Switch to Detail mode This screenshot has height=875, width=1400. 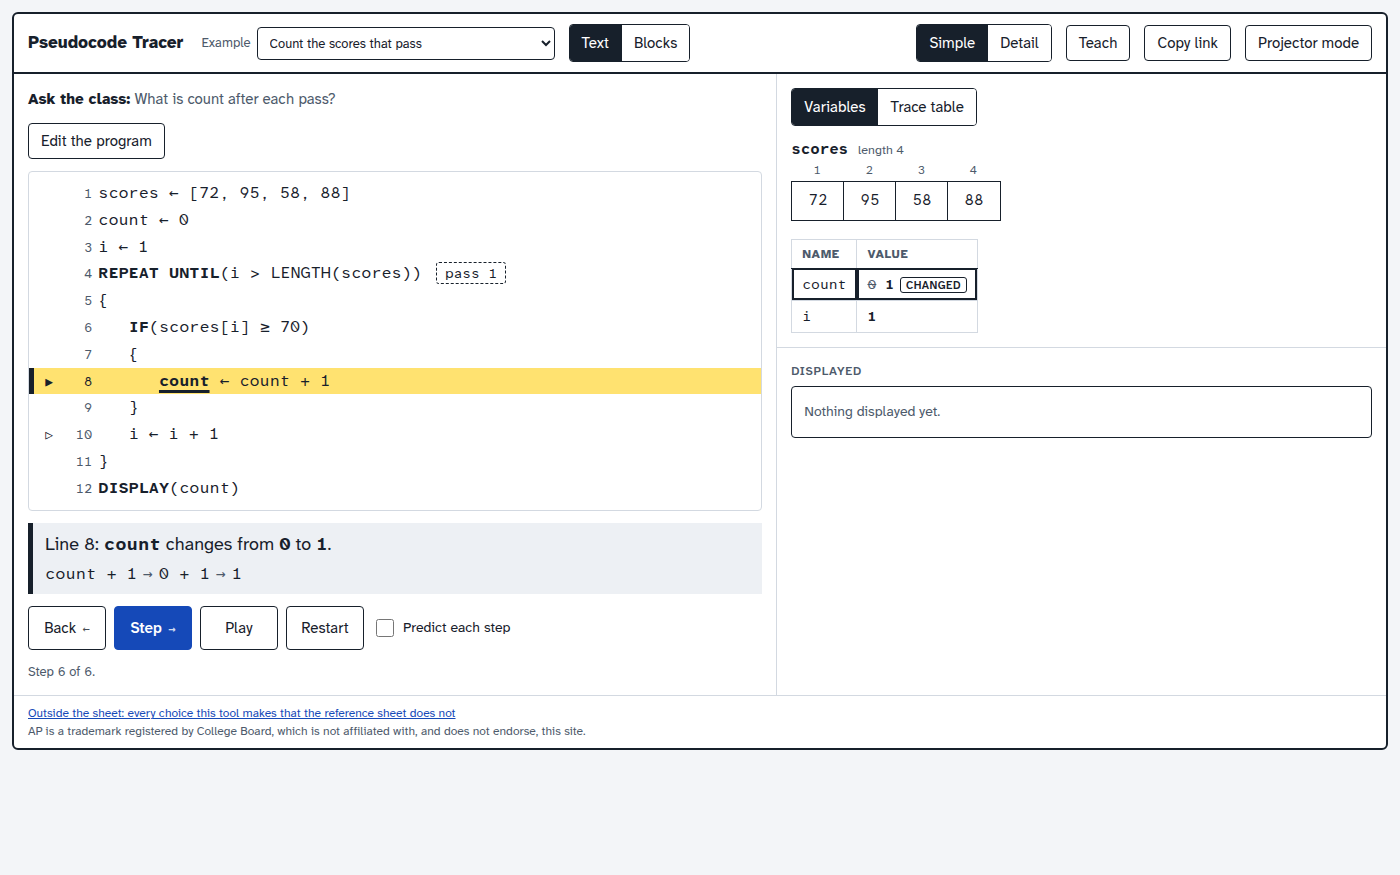tap(1019, 43)
